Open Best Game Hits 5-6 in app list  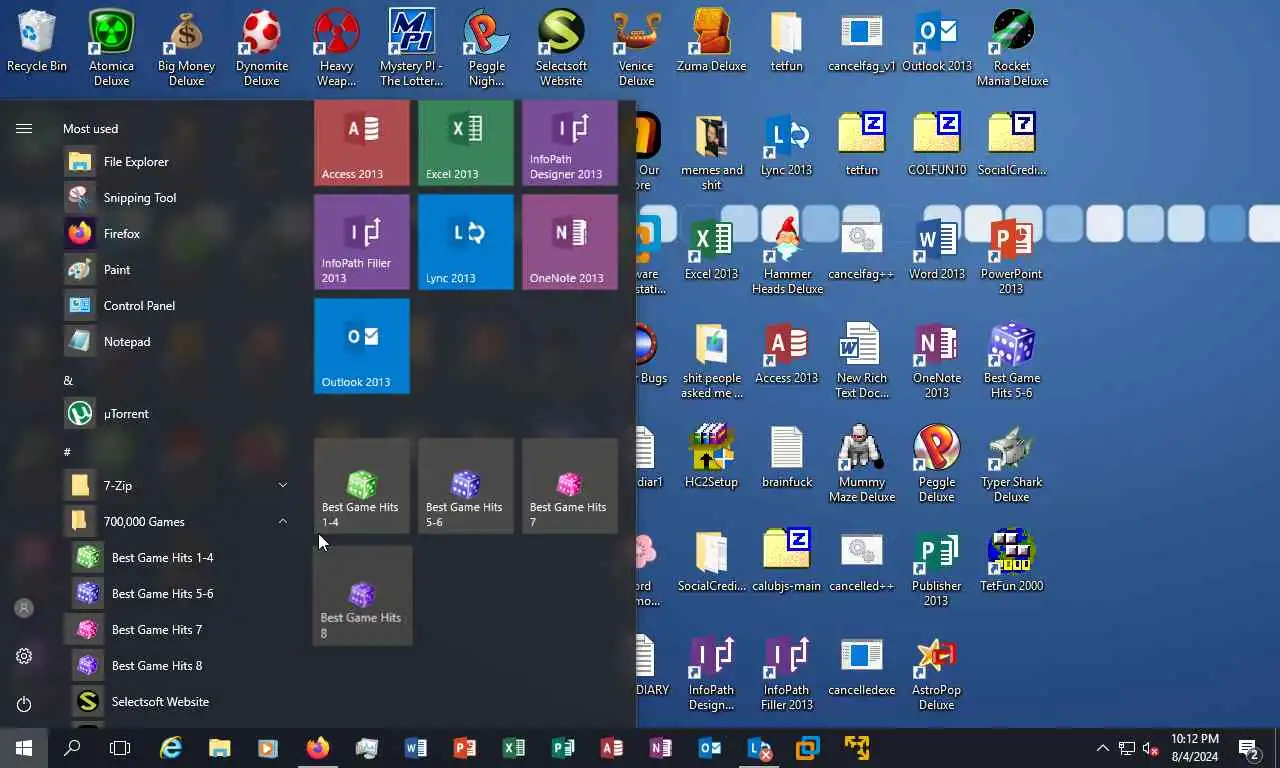pyautogui.click(x=180, y=594)
